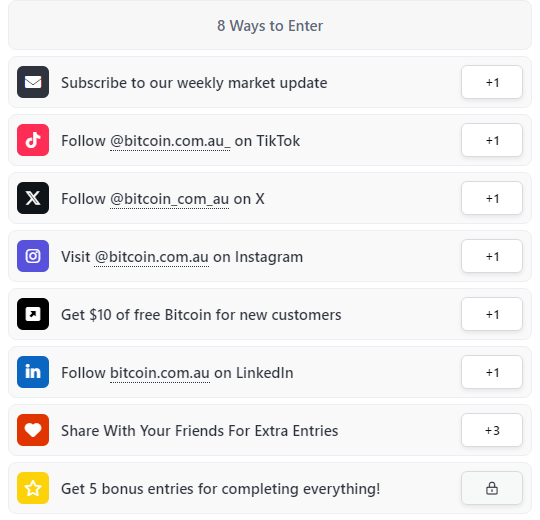Click the blue LinkedIn logo icon
Screen dimensions: 540x520
click(x=33, y=372)
